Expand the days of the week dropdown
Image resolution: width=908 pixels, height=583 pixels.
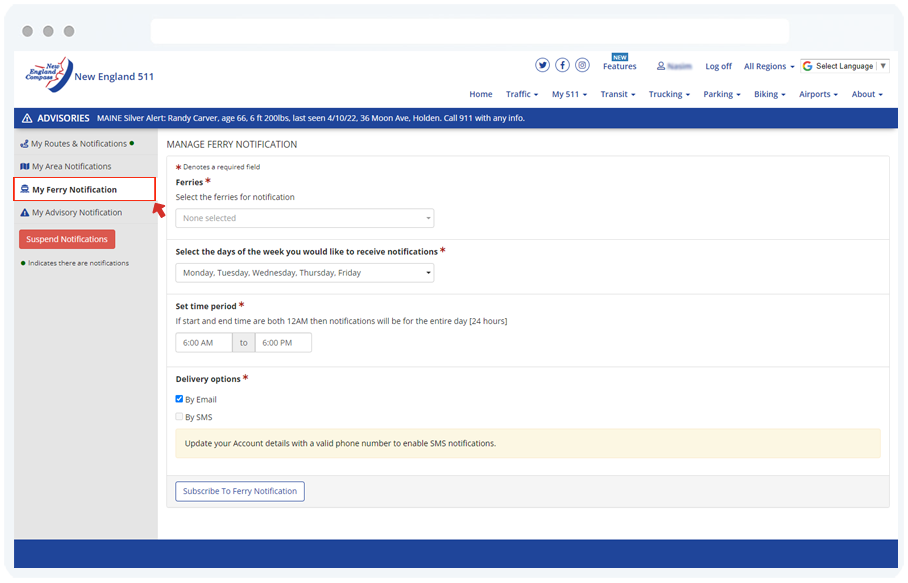click(x=304, y=273)
